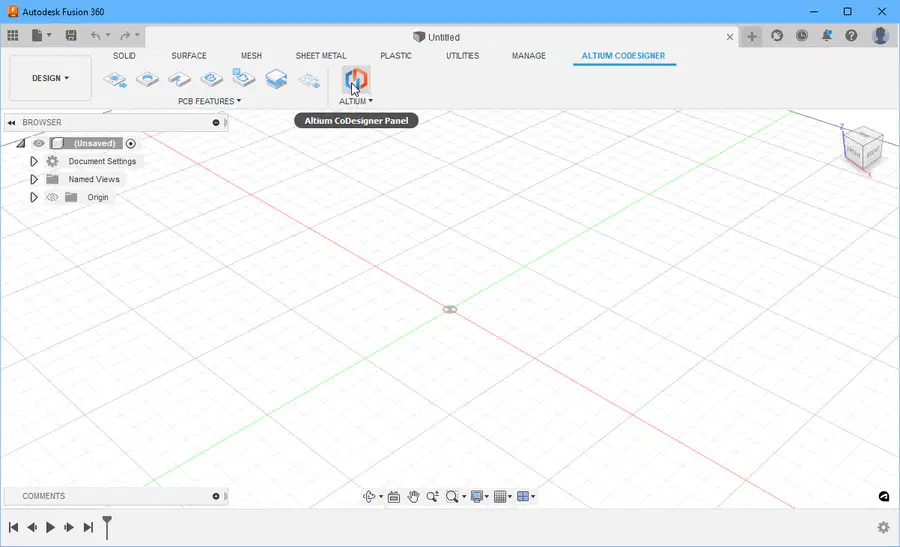900x547 pixels.
Task: Switch to the UTILITIES tab
Action: (463, 56)
